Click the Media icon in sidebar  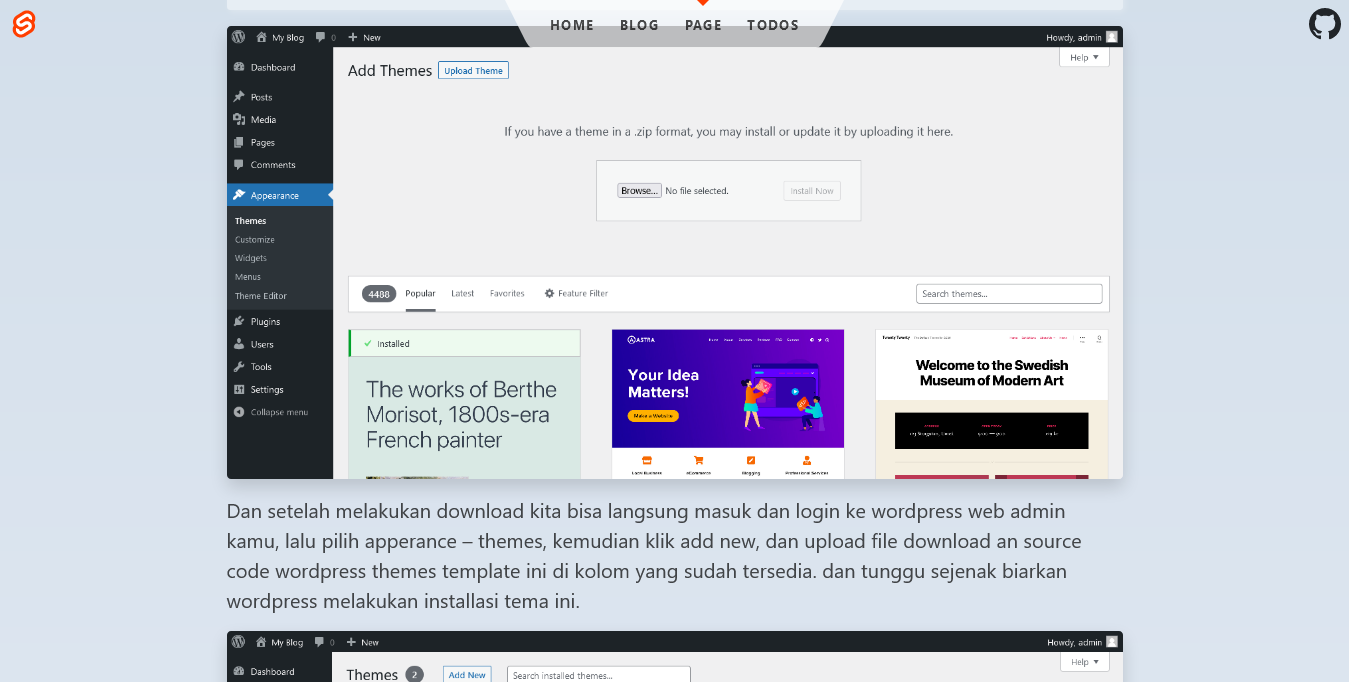(x=239, y=119)
